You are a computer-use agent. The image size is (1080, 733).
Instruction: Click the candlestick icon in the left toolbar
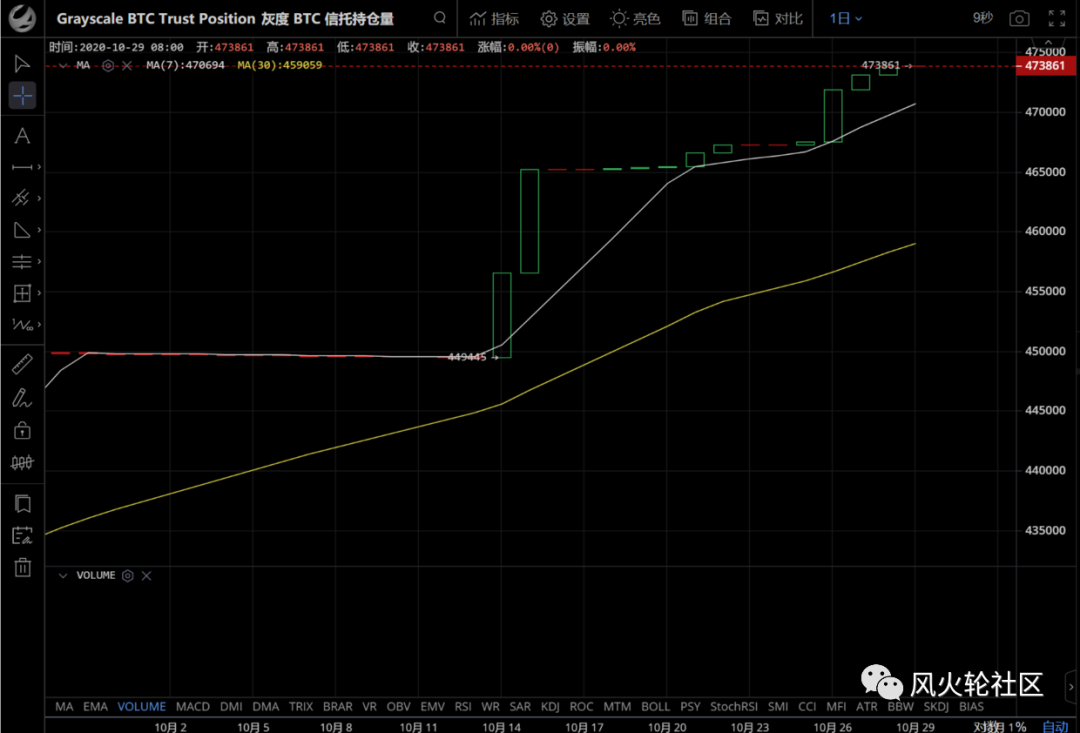point(22,462)
